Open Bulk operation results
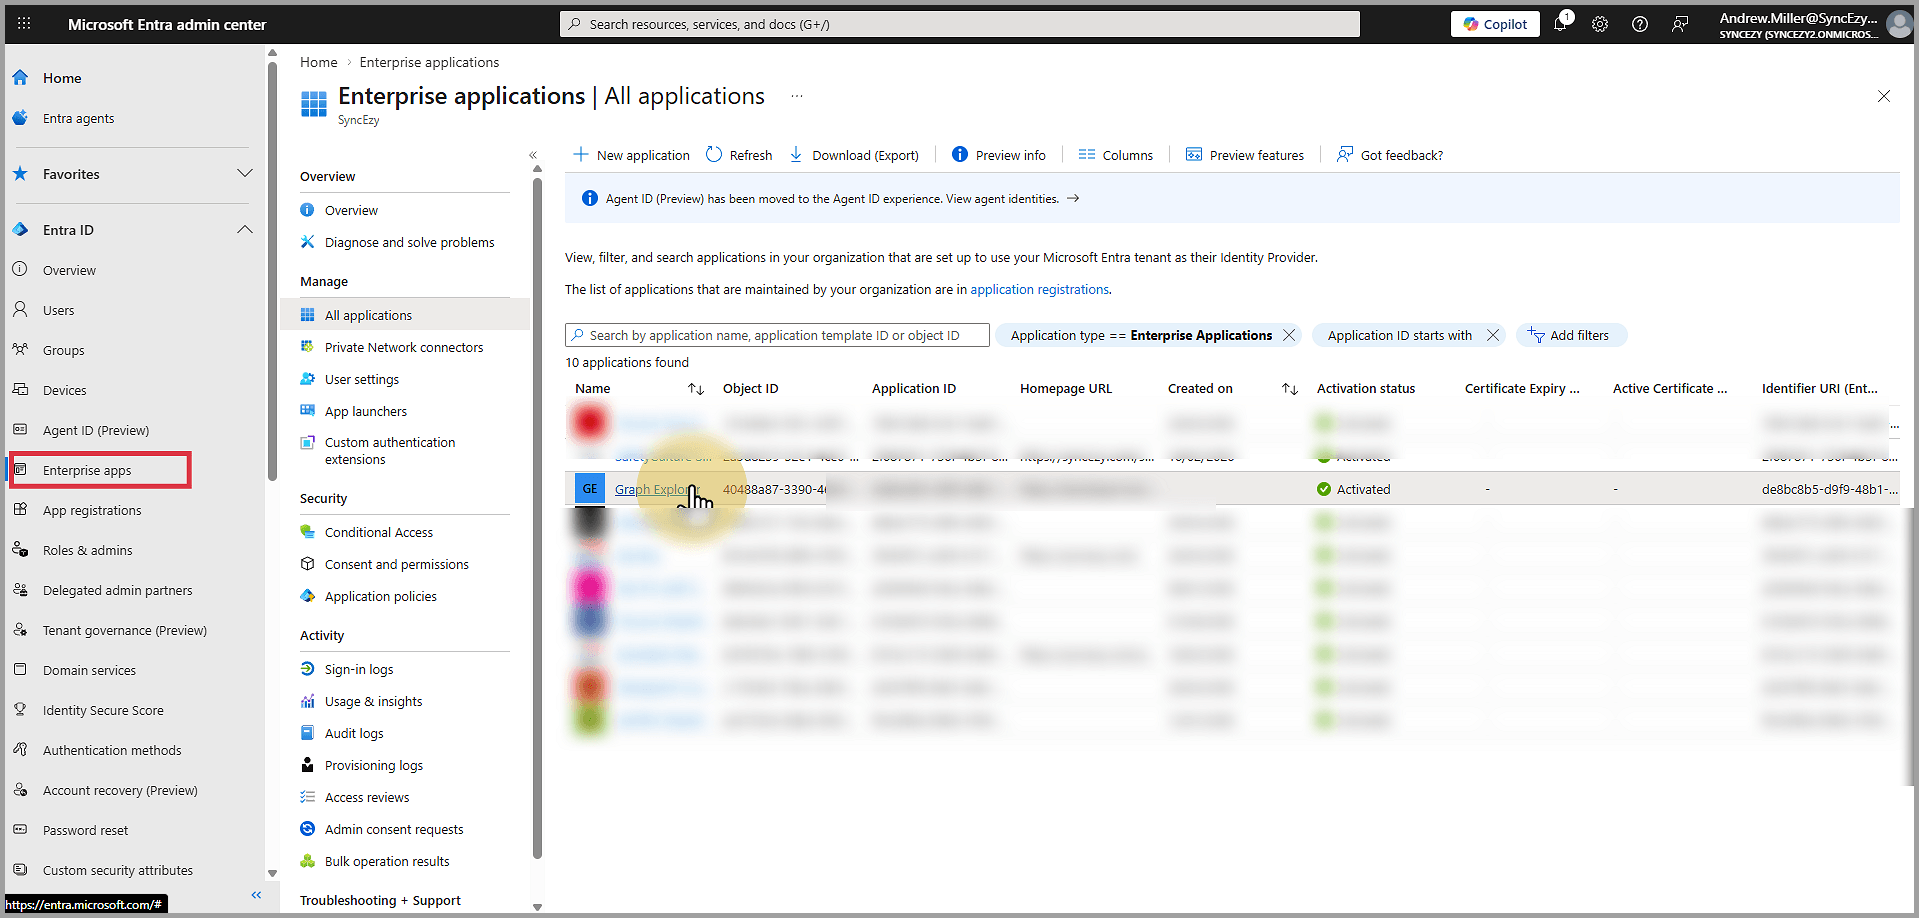 coord(387,861)
